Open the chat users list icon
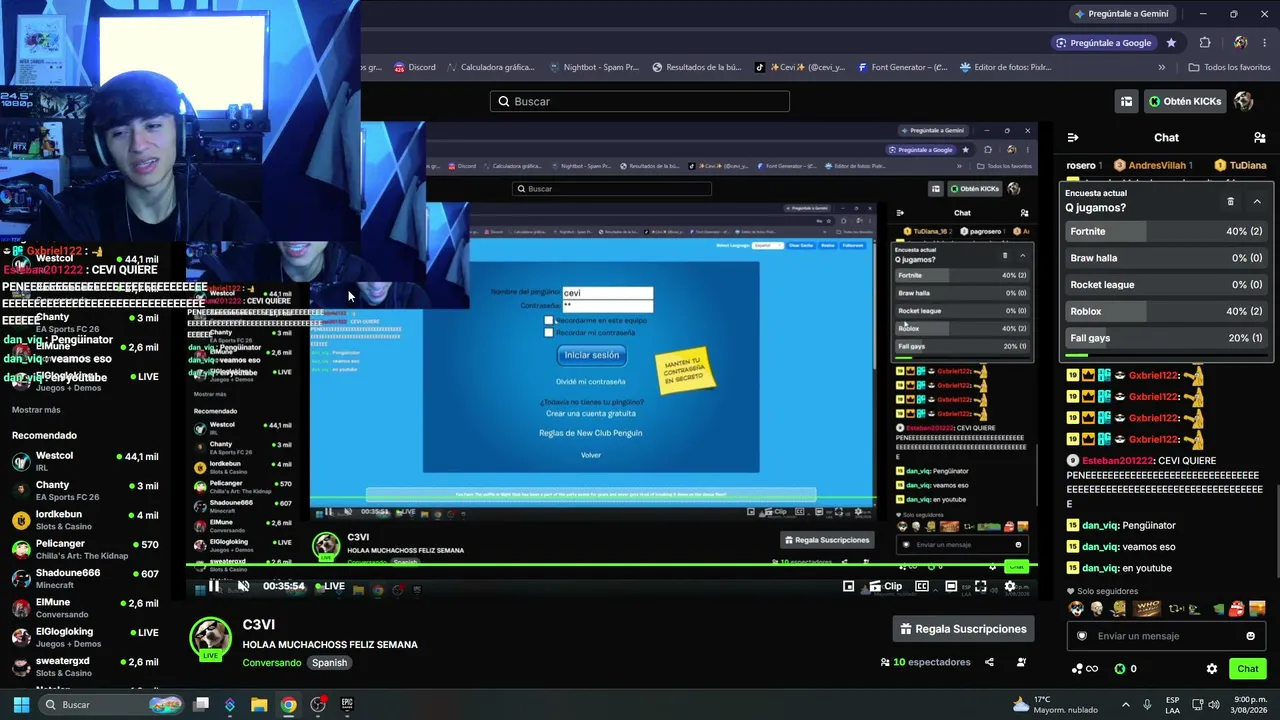The height and width of the screenshot is (720, 1280). coord(1259,138)
